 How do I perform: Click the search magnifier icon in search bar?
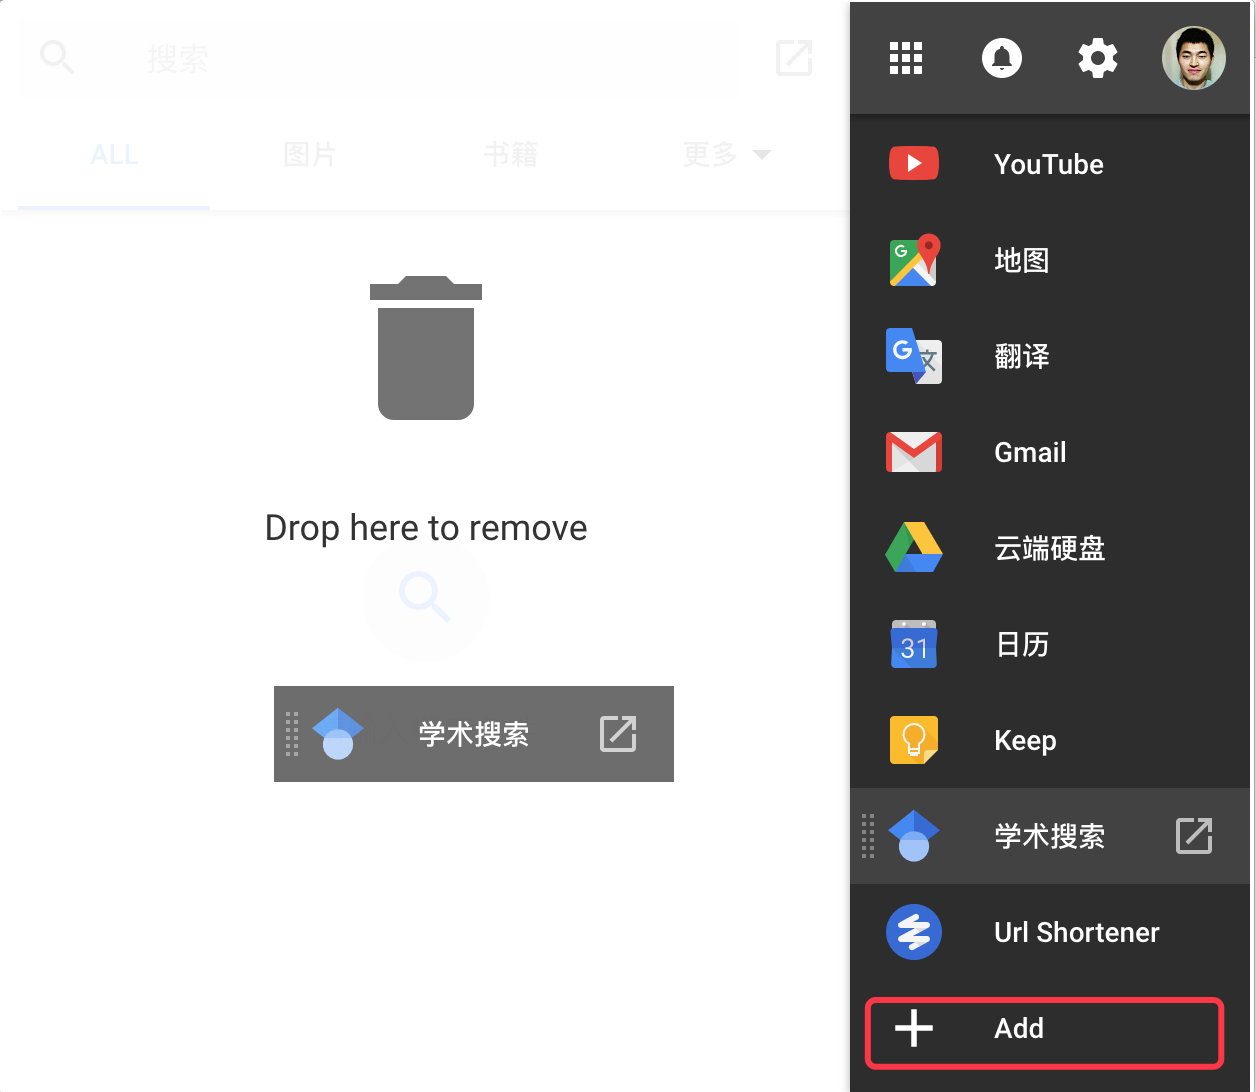pyautogui.click(x=57, y=58)
